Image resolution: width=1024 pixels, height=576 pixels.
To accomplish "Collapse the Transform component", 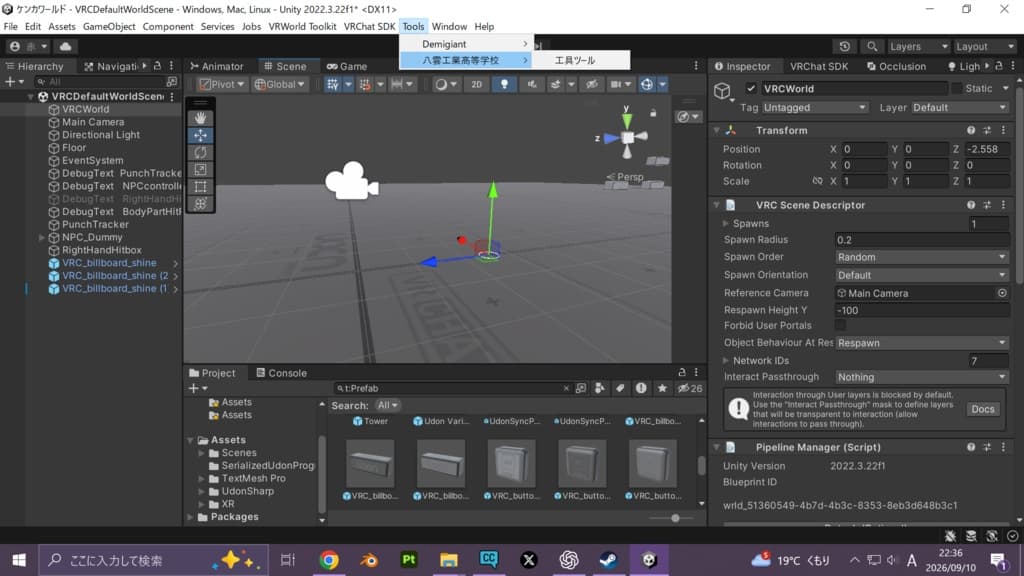I will pos(716,131).
